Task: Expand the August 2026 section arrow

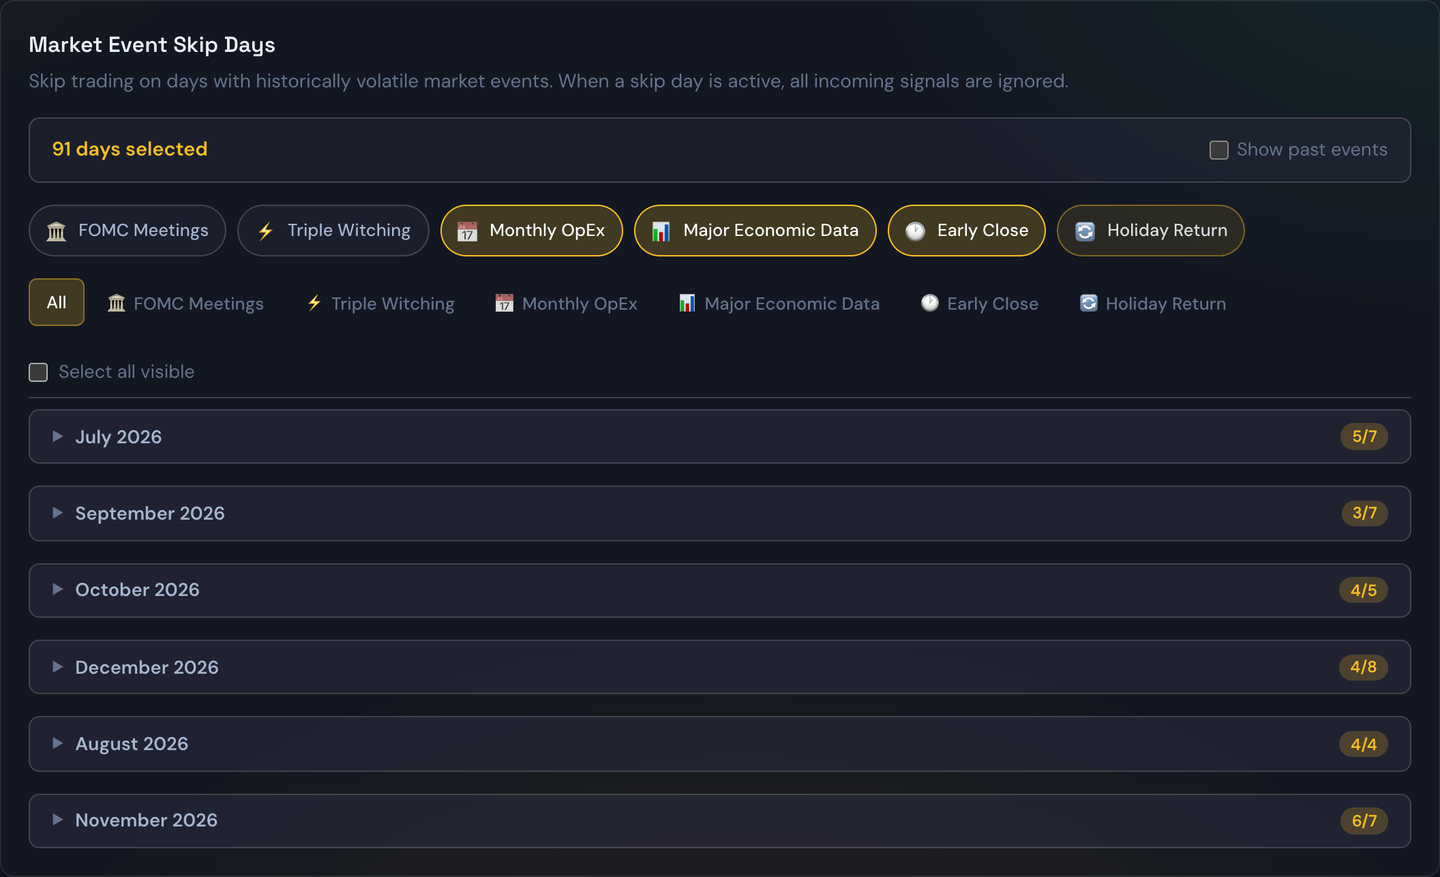Action: point(57,744)
